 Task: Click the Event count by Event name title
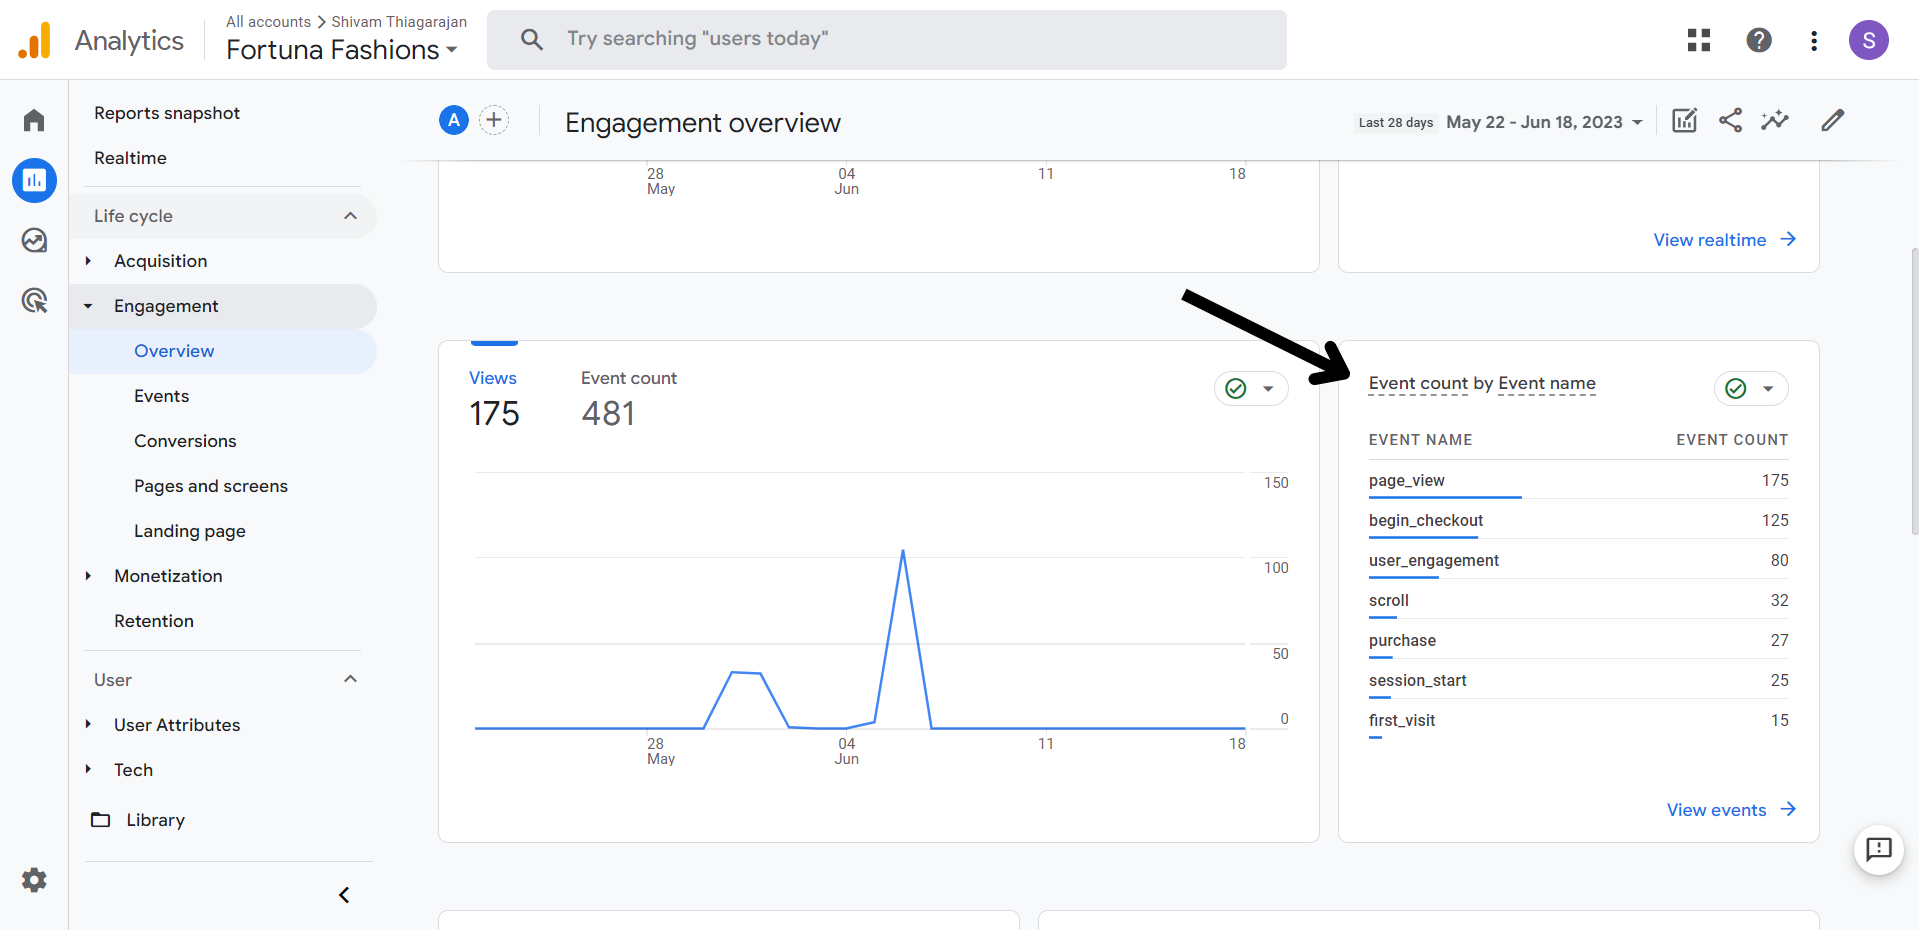pyautogui.click(x=1482, y=383)
